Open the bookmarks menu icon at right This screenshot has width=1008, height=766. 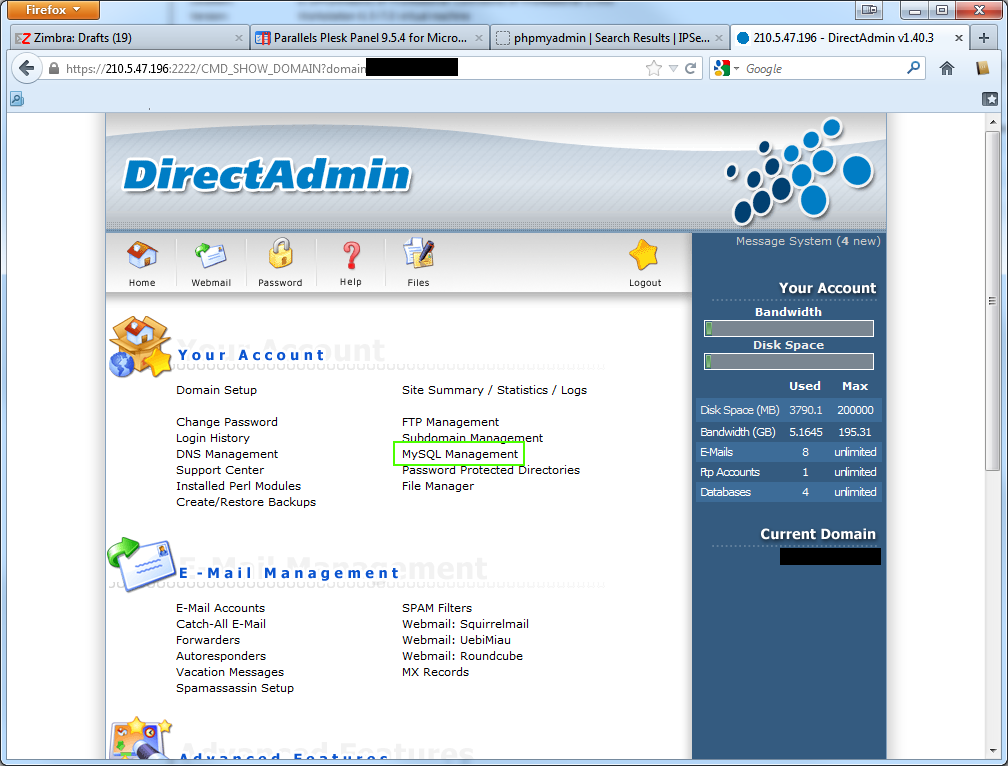pos(982,68)
